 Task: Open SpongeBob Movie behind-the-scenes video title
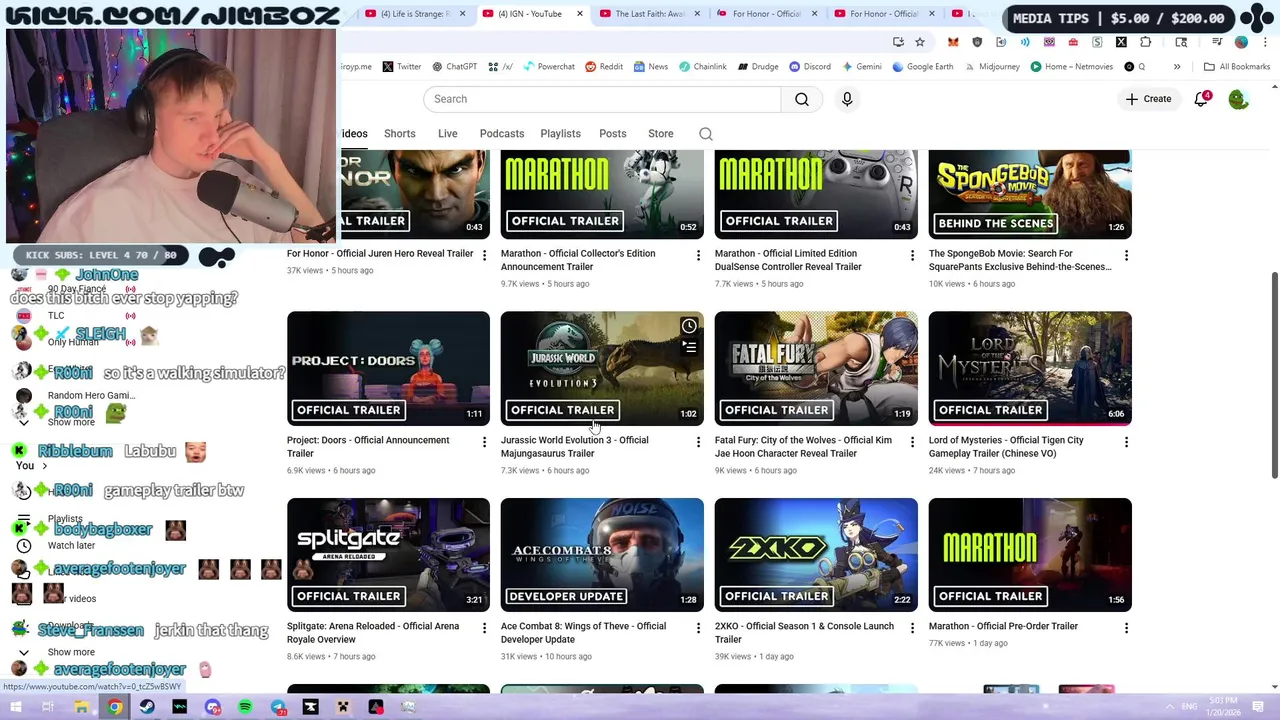coord(1020,260)
